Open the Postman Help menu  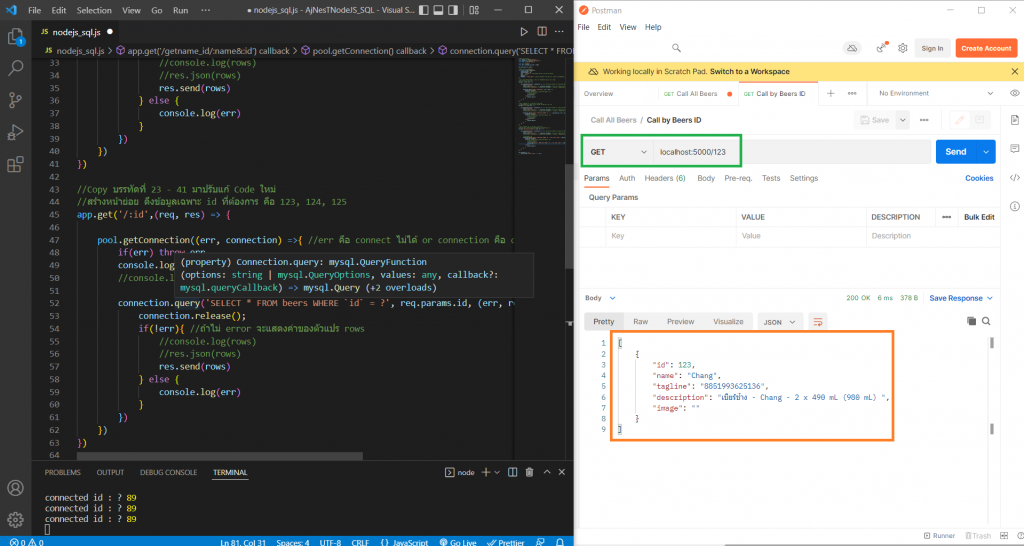[653, 27]
